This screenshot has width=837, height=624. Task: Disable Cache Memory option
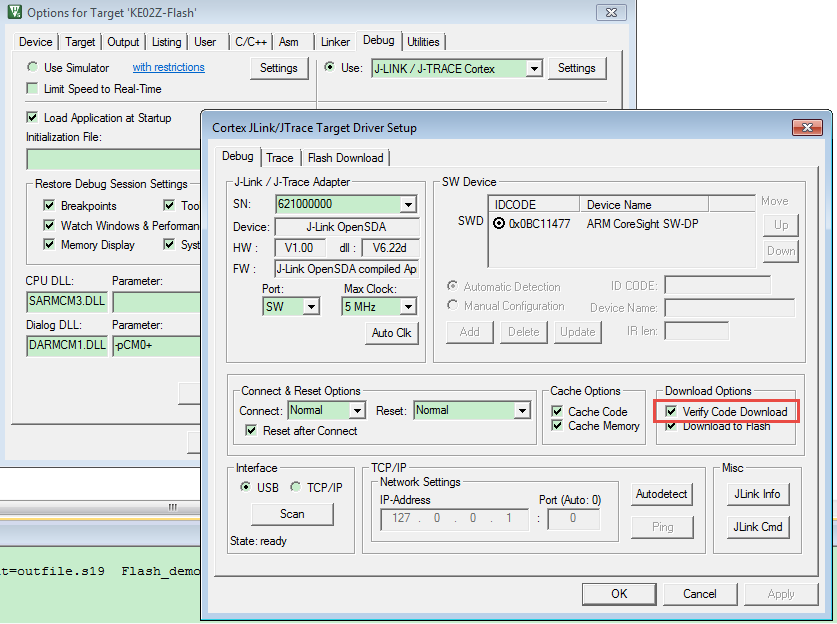tap(557, 425)
